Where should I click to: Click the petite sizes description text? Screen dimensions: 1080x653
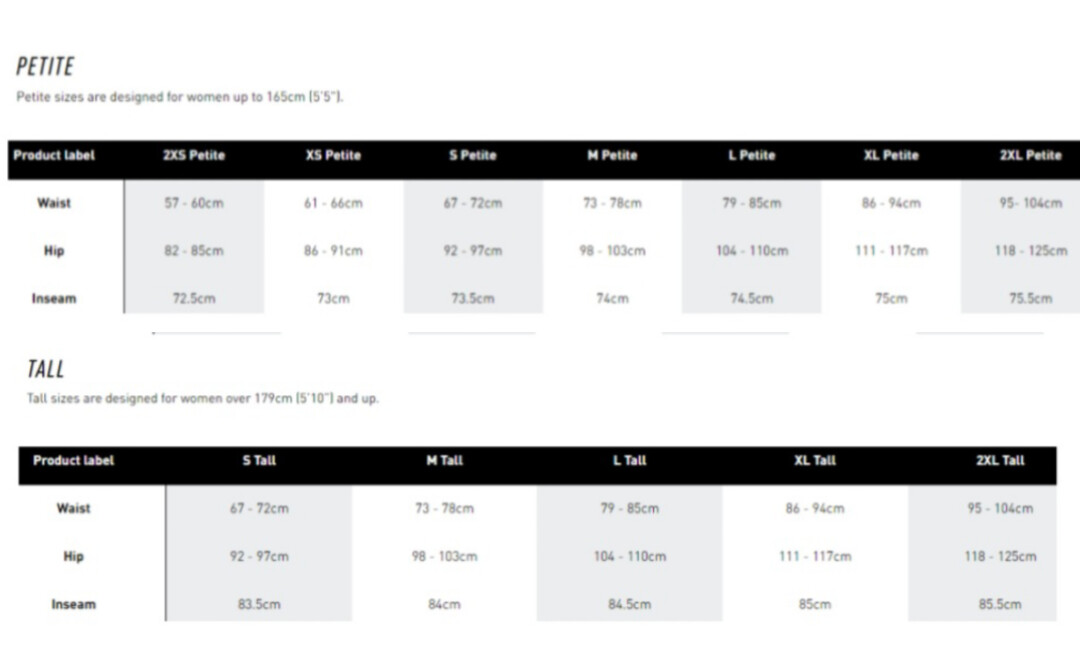180,98
